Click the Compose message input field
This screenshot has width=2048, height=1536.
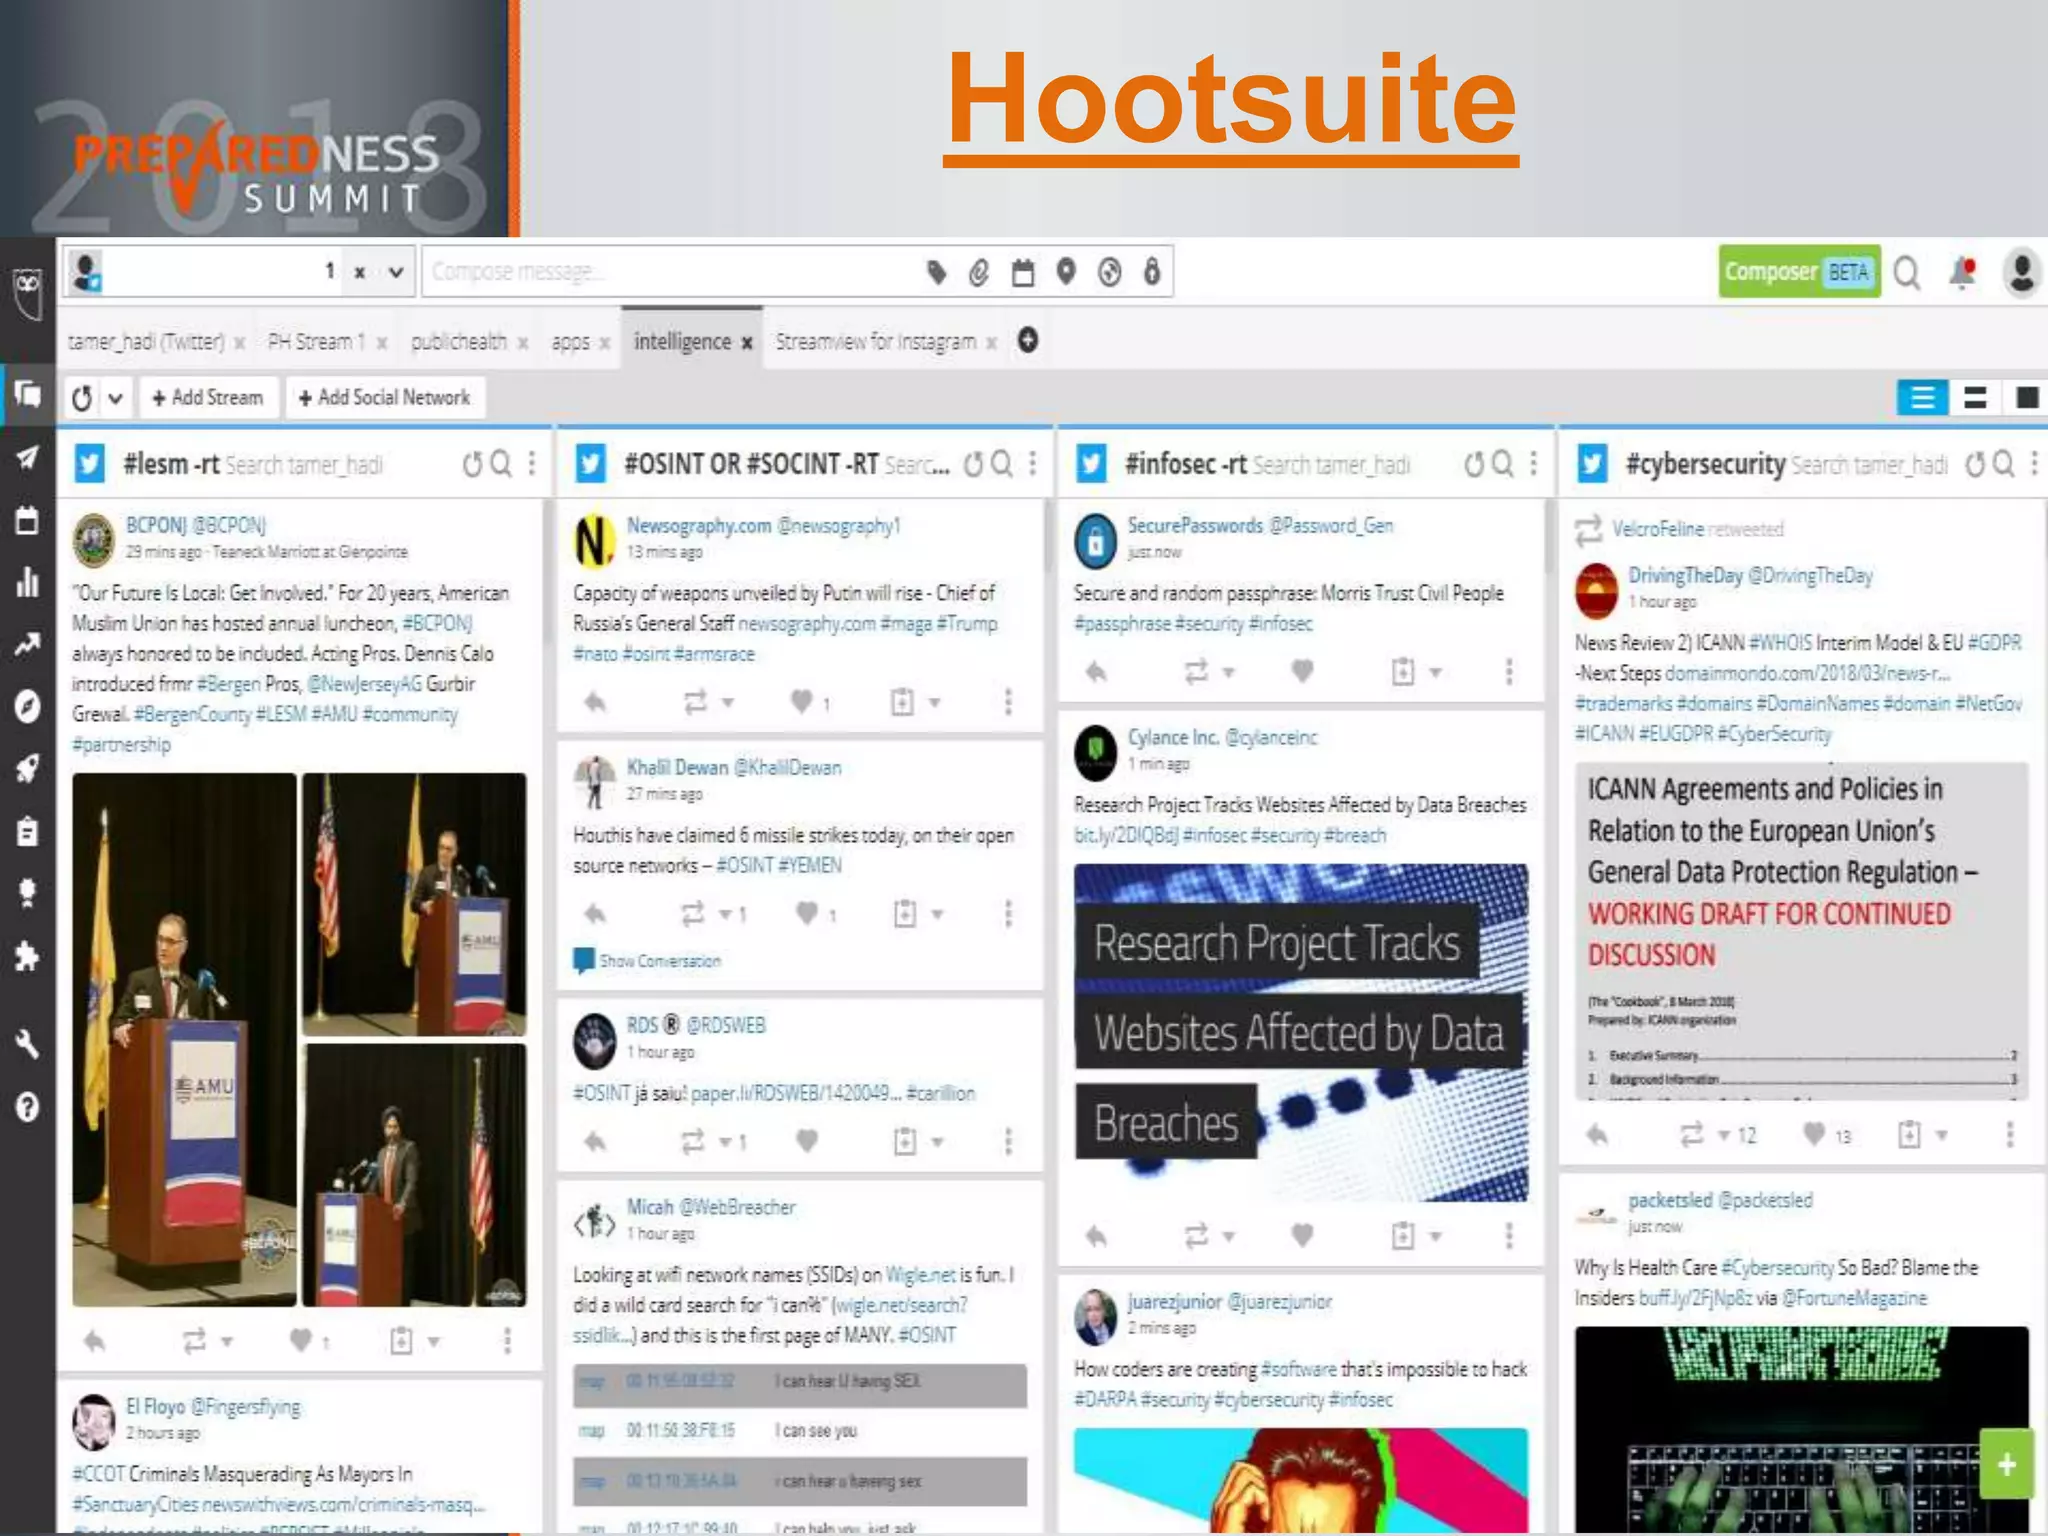[x=670, y=272]
